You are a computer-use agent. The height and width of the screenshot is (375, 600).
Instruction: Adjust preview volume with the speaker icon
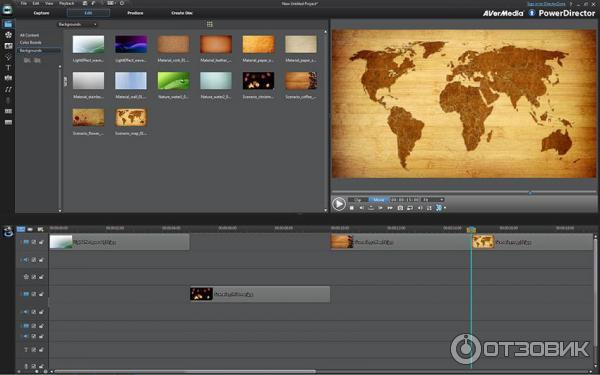pyautogui.click(x=419, y=208)
